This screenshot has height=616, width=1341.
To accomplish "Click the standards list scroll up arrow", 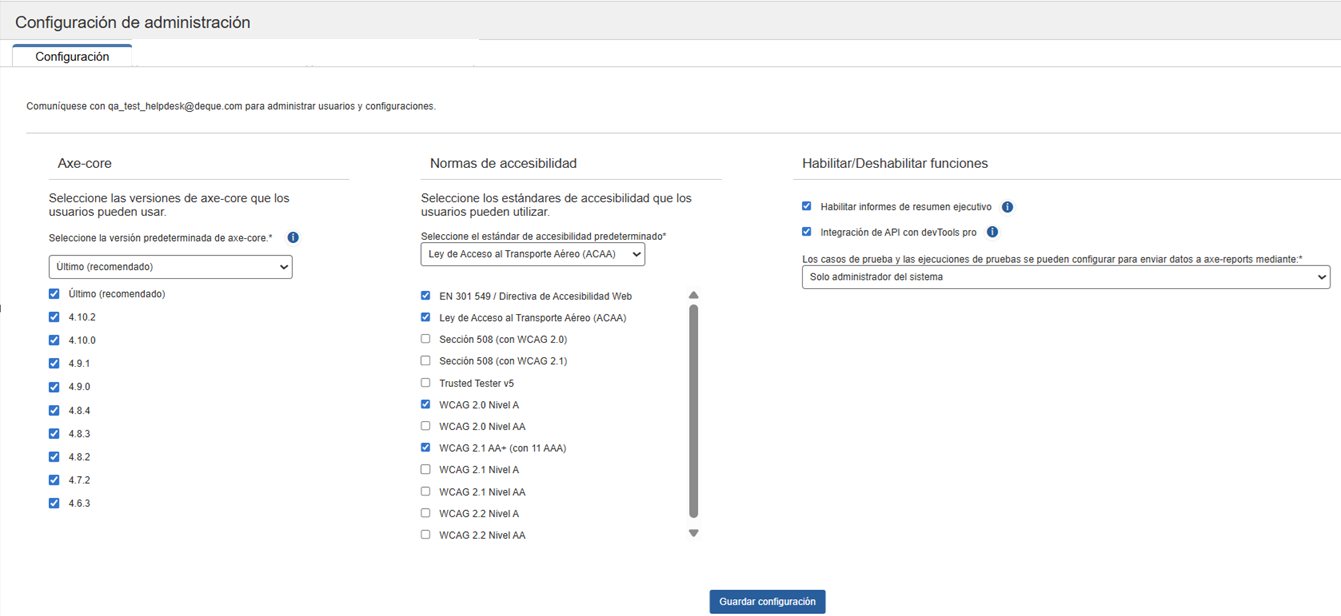I will pyautogui.click(x=693, y=295).
